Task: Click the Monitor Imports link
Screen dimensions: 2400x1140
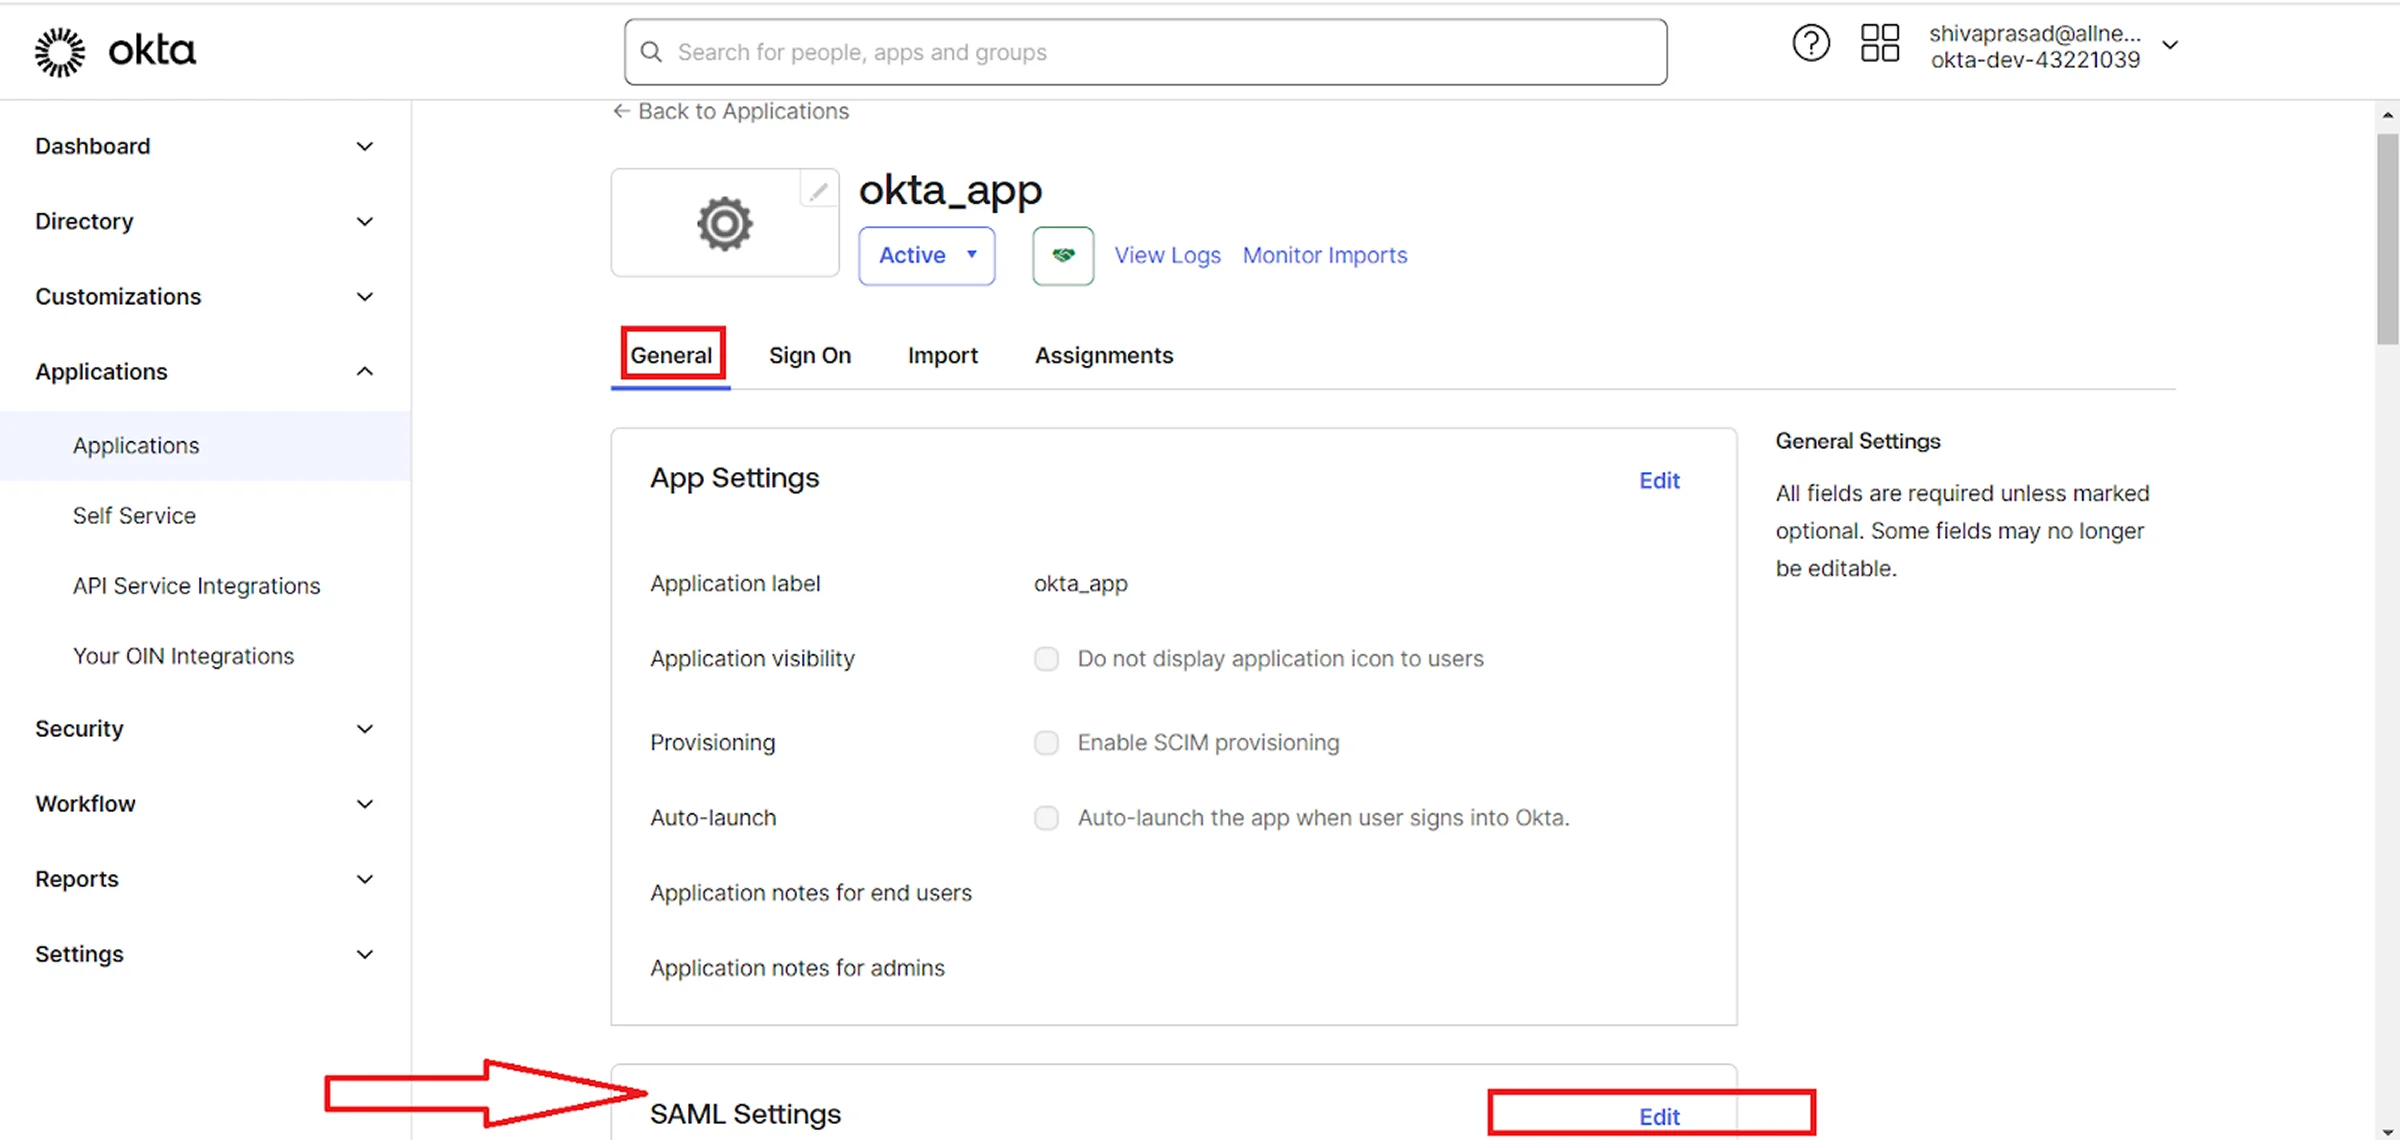Action: (1325, 255)
